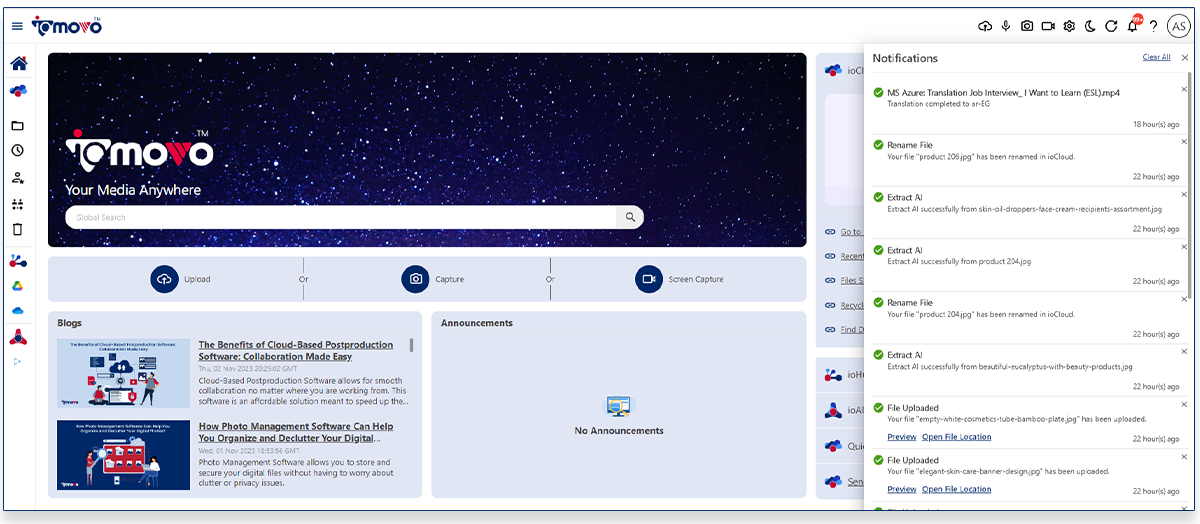Image resolution: width=1200 pixels, height=524 pixels.
Task: Open the ioHub sidebar icon
Action: click(x=18, y=262)
